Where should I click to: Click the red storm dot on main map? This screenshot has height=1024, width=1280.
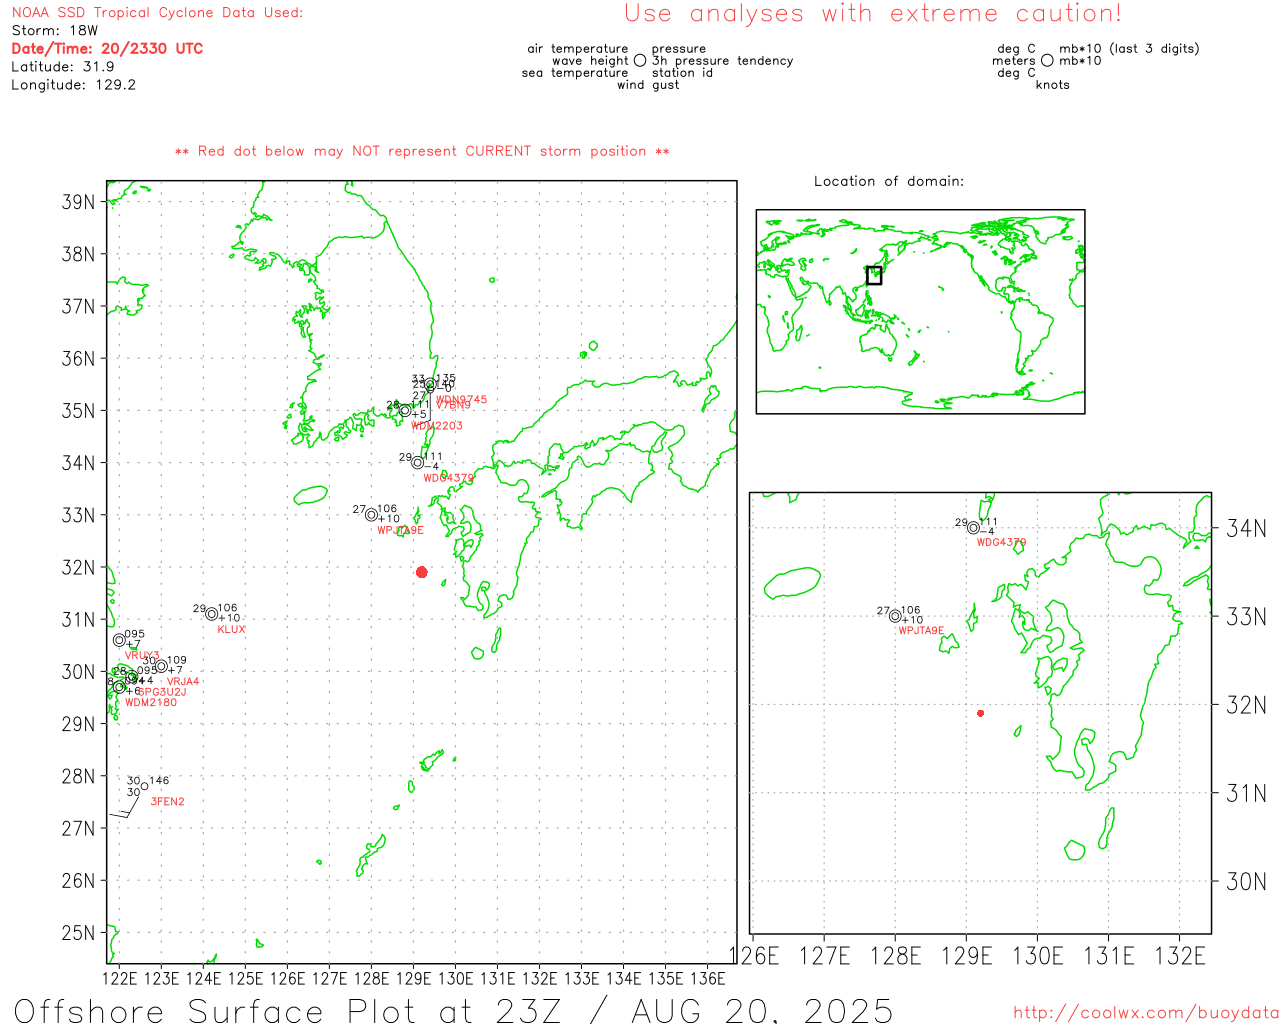point(422,572)
